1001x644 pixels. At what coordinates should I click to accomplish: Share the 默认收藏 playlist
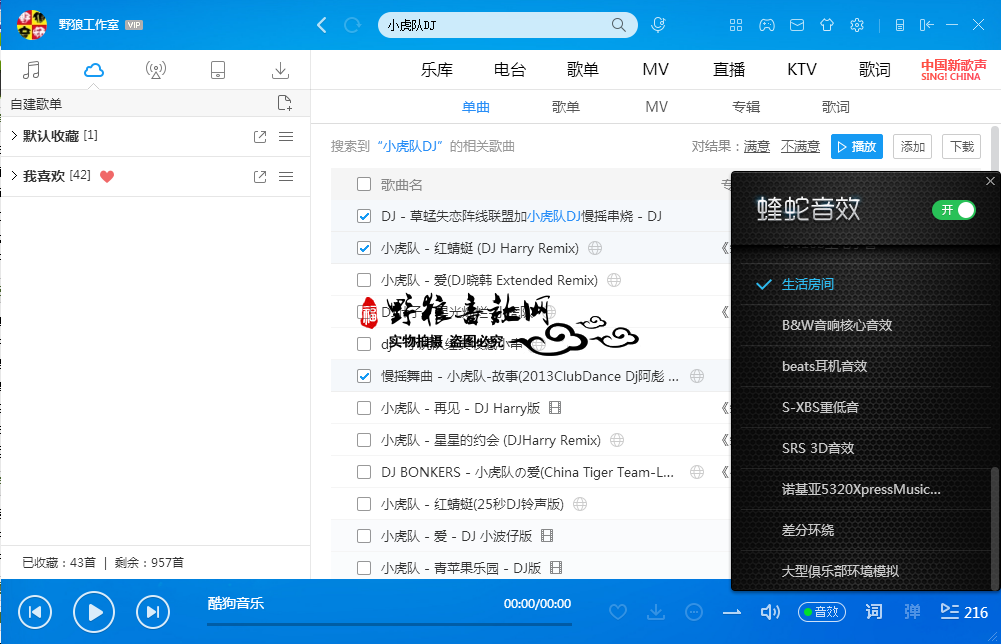point(260,137)
